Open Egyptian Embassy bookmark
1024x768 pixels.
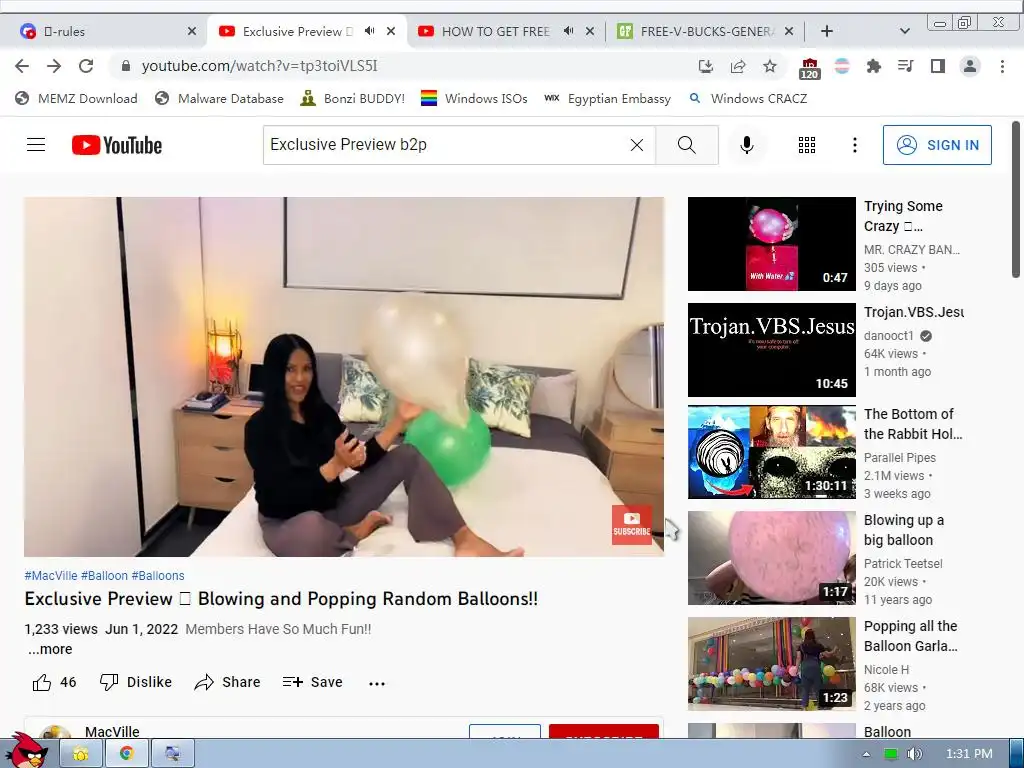pos(607,99)
